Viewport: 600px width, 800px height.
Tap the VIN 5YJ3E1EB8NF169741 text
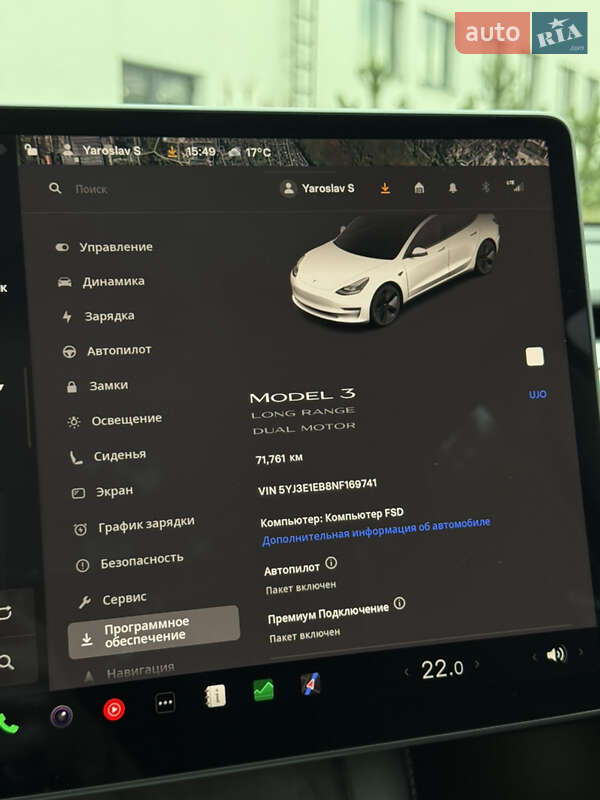click(x=317, y=487)
